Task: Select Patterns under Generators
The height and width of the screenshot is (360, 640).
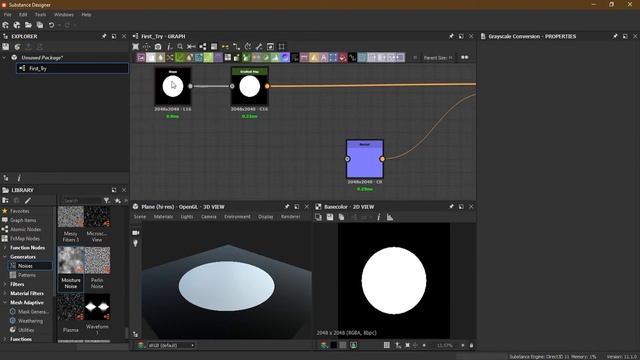Action: point(27,275)
